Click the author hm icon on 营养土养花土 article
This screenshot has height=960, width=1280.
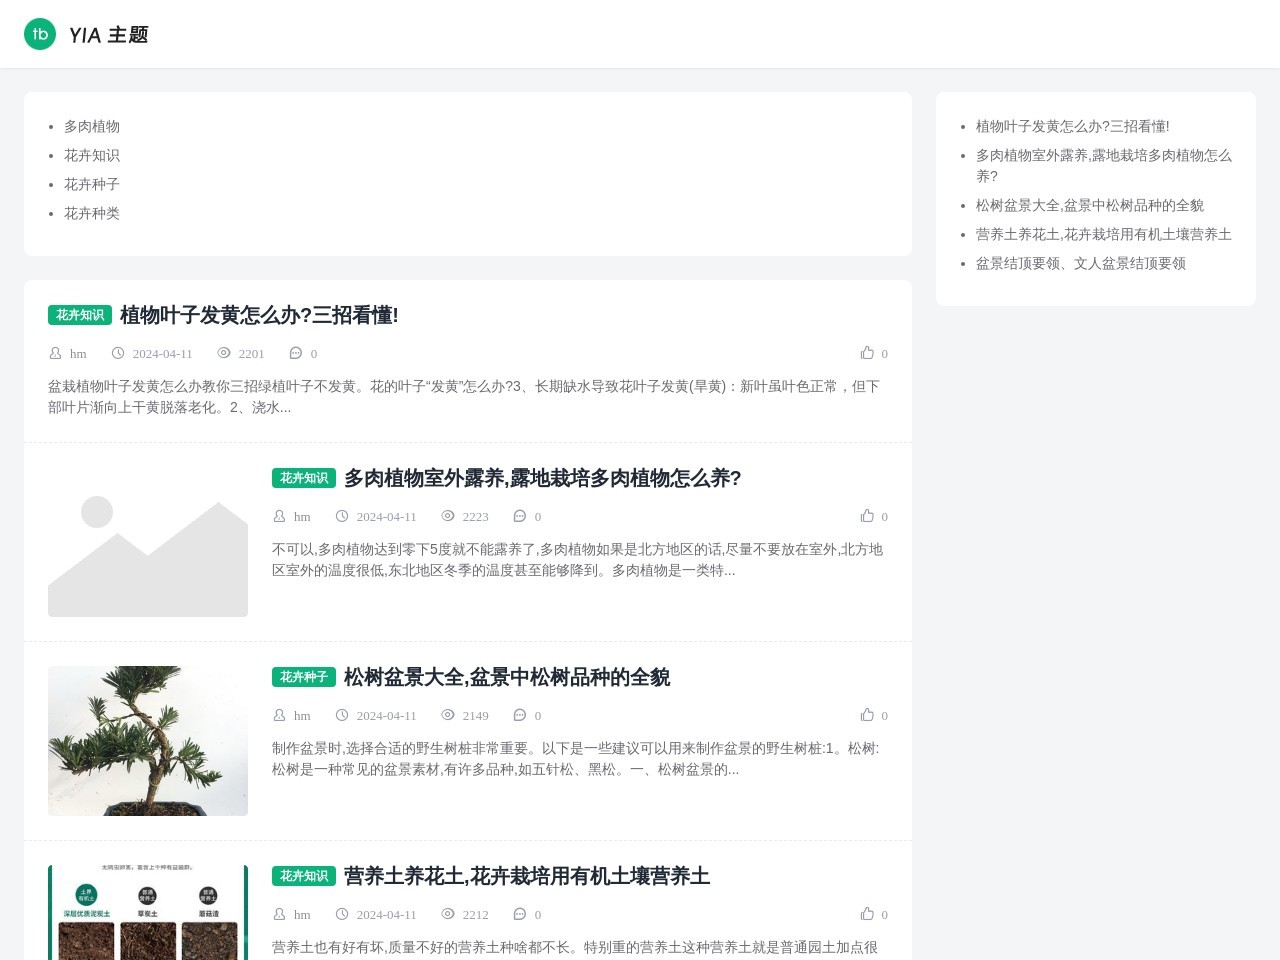click(280, 914)
